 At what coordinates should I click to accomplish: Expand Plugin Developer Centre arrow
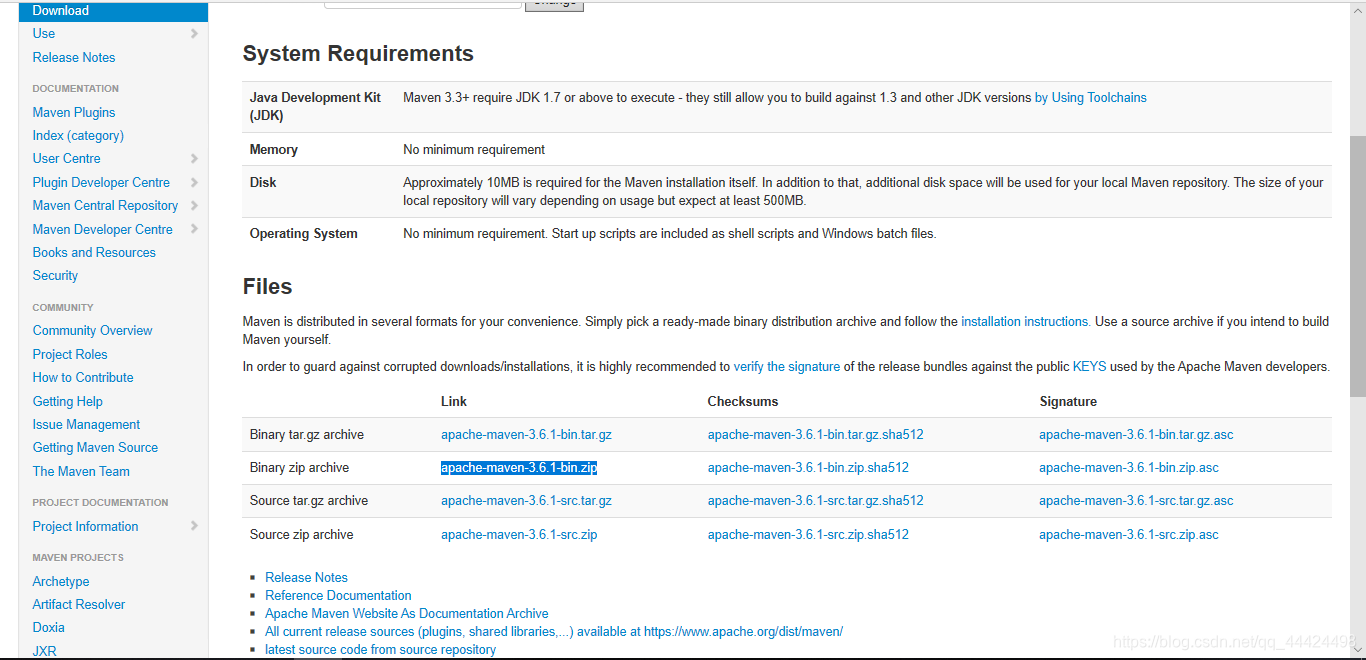pyautogui.click(x=194, y=183)
